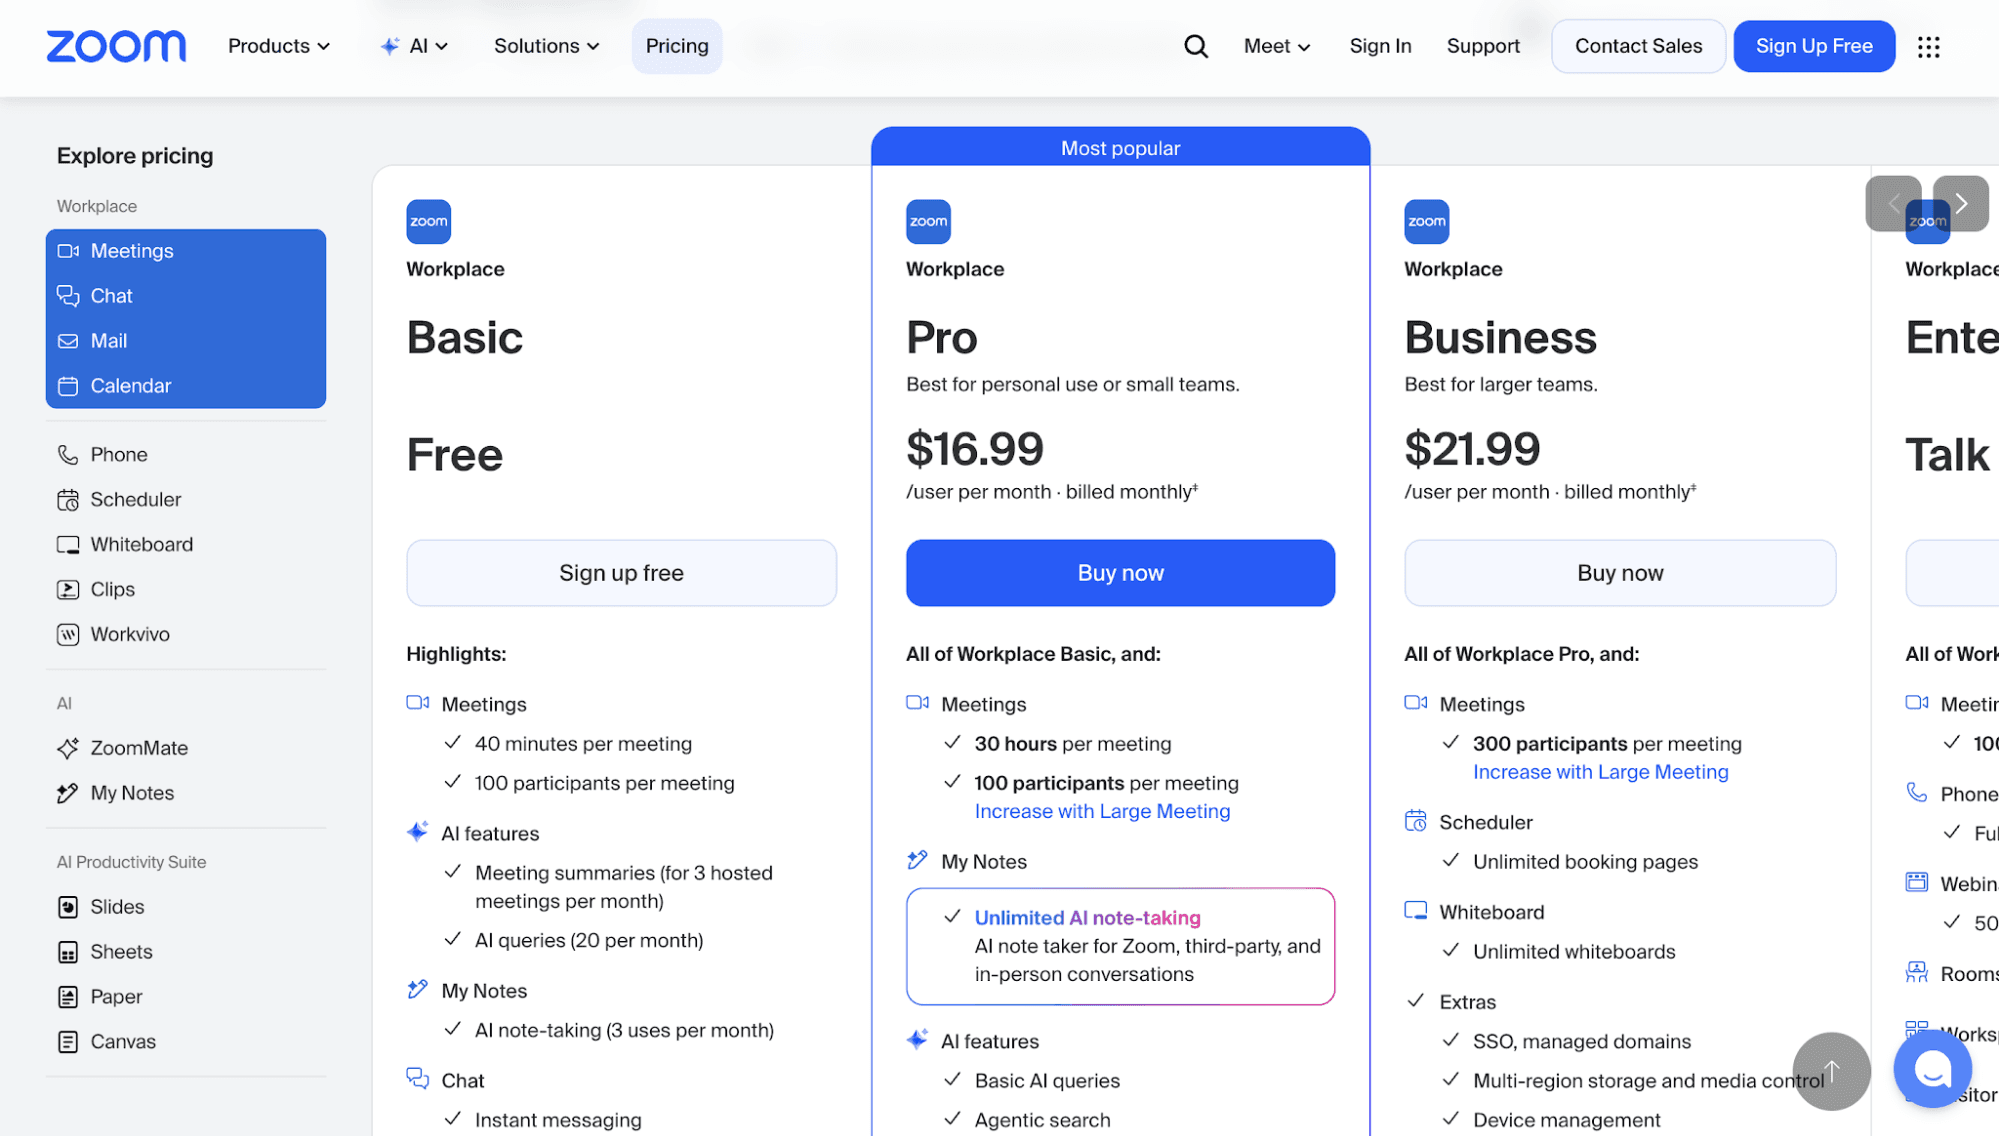Click the Phone handset icon in sidebar

point(68,455)
